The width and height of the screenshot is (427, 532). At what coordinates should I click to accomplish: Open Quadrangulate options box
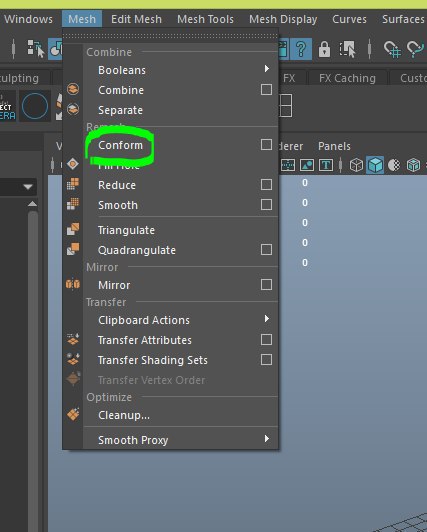point(266,250)
